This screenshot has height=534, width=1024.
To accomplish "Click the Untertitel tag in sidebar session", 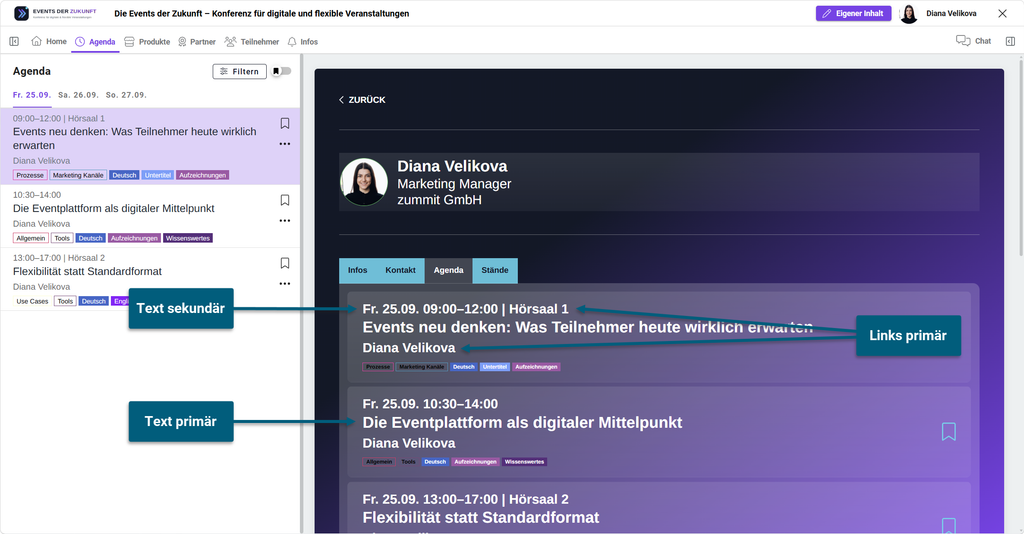I will (x=157, y=175).
